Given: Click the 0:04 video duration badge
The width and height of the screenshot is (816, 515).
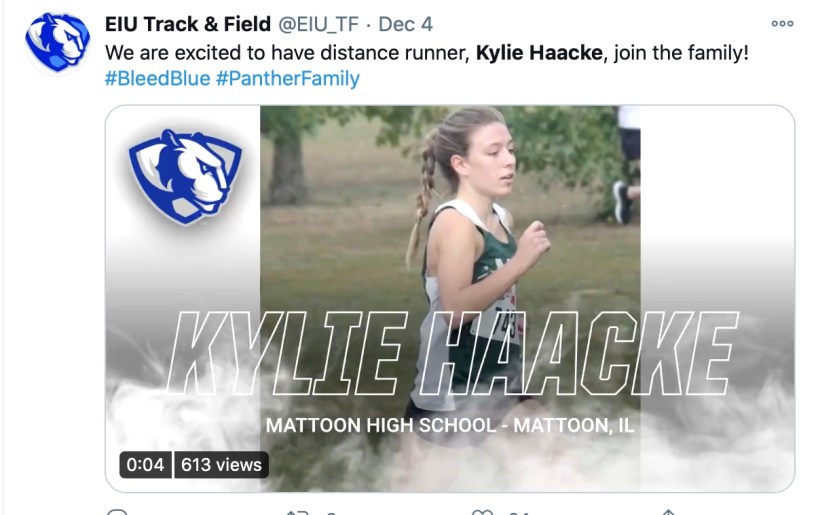Looking at the screenshot, I should coord(146,464).
